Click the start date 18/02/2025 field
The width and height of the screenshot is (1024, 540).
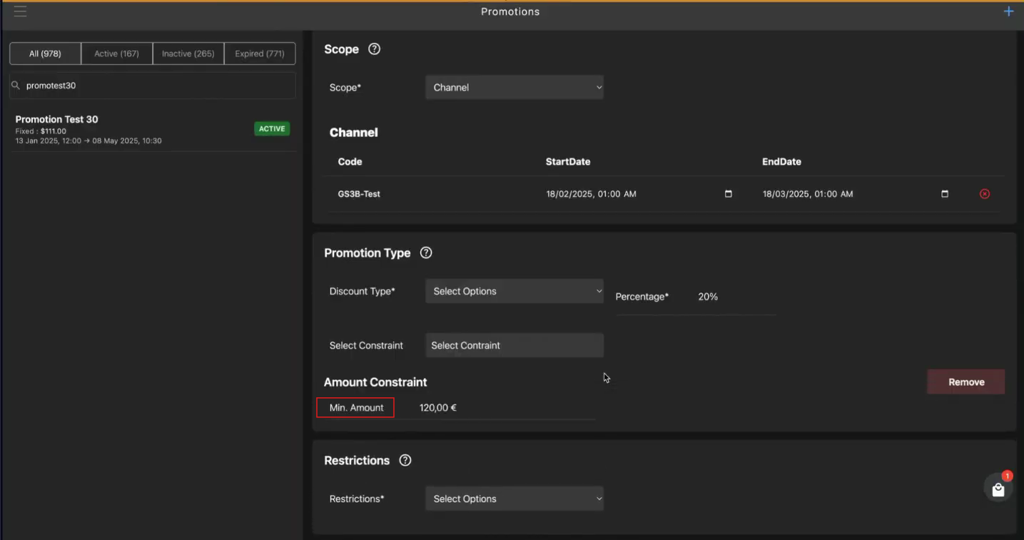(x=639, y=194)
